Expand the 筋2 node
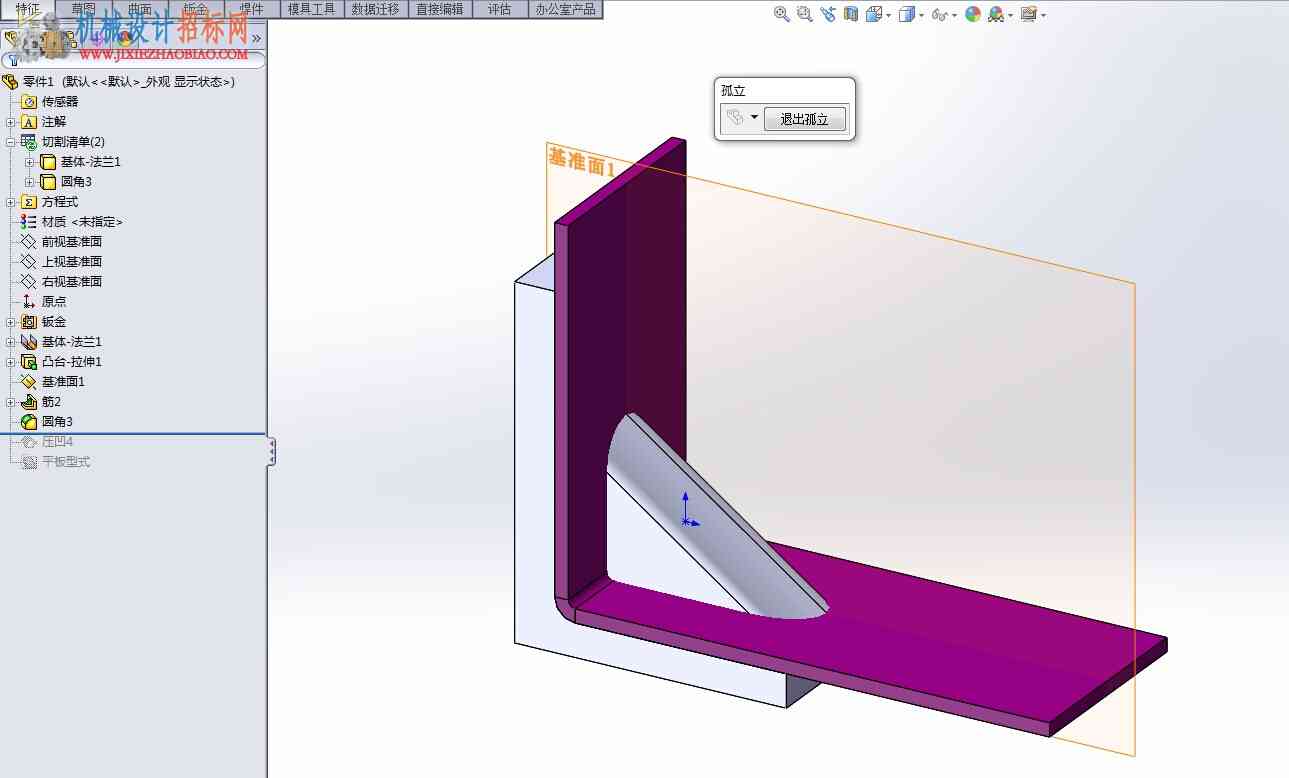Image resolution: width=1289 pixels, height=778 pixels. point(11,402)
